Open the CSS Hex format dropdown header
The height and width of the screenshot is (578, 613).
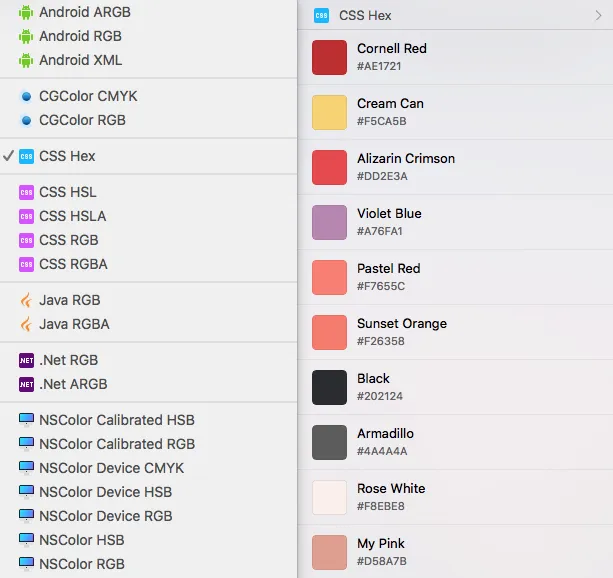pyautogui.click(x=455, y=15)
